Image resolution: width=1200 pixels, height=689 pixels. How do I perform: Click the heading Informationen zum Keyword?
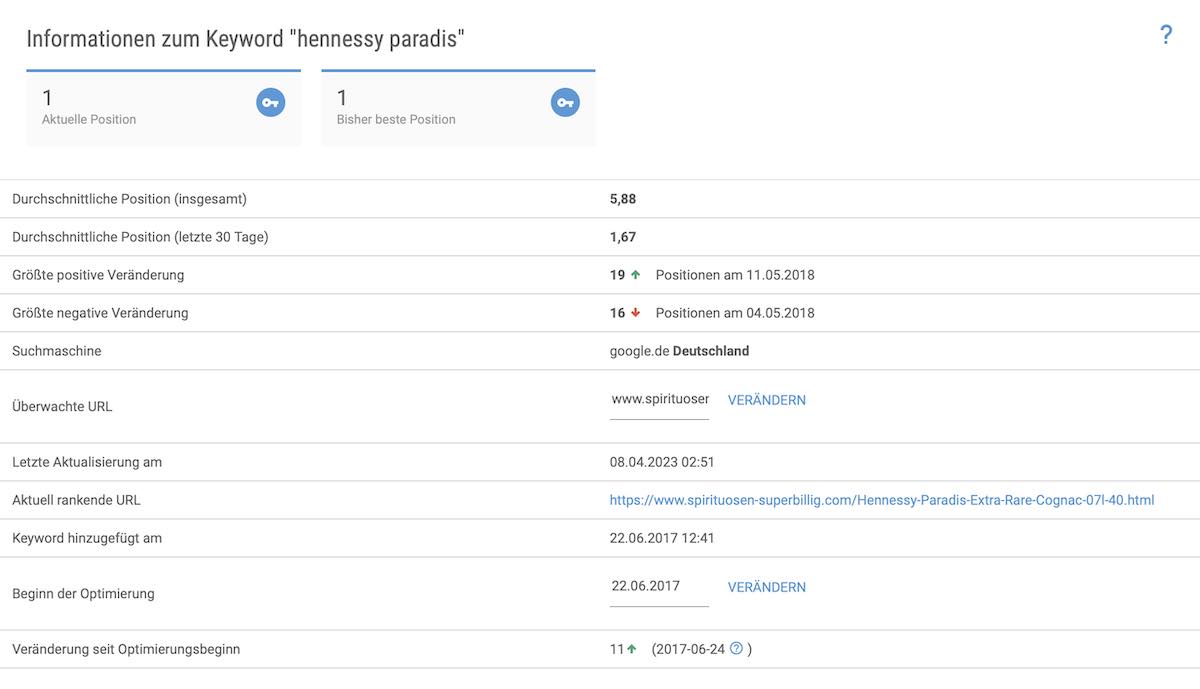[246, 39]
